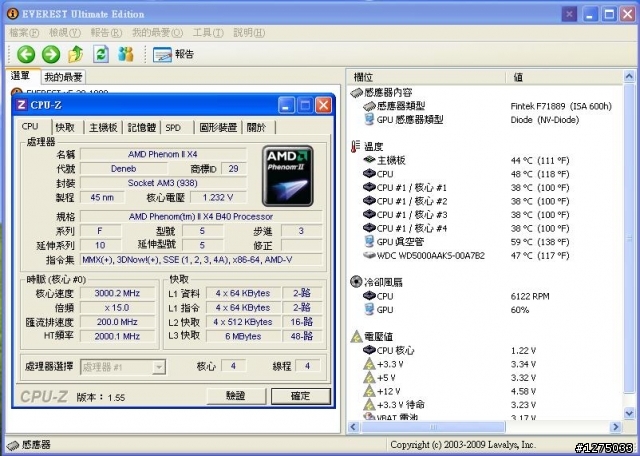Open the 報告(R) menu

coord(106,33)
